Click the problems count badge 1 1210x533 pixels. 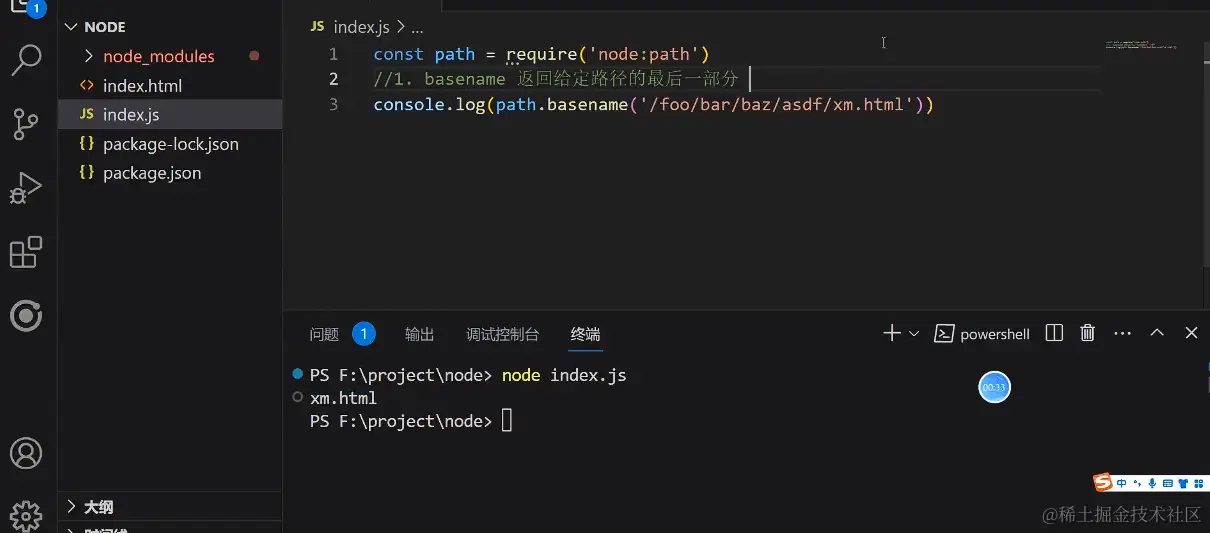pos(364,334)
